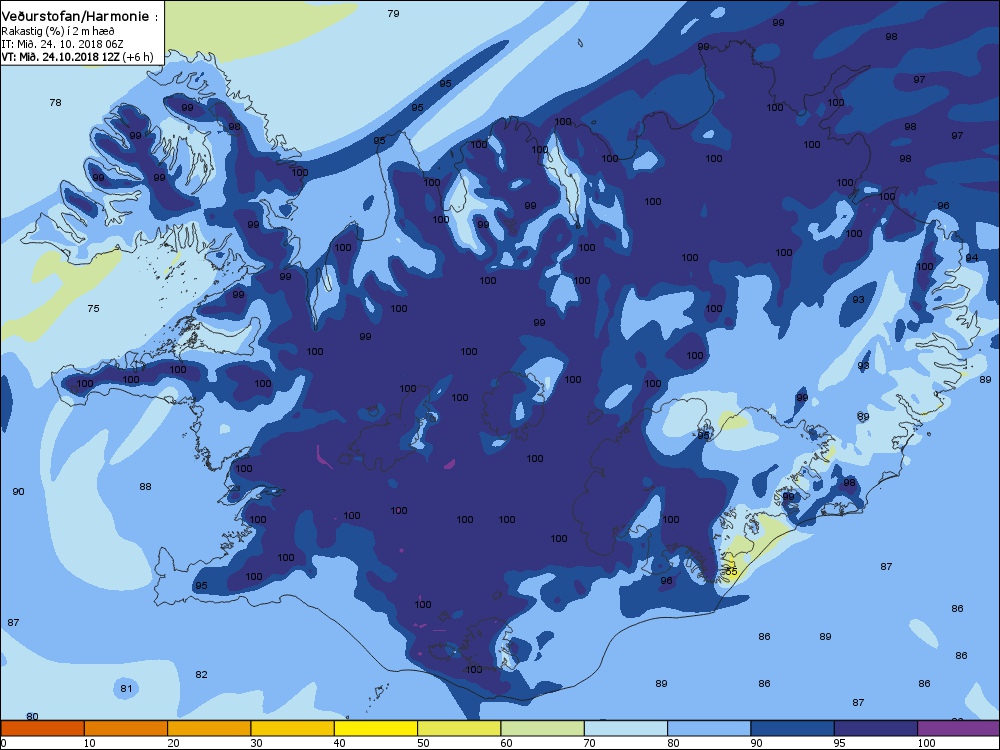This screenshot has height=750, width=1000.
Task: Select the golden 30–40 legend swatch
Action: click(293, 728)
